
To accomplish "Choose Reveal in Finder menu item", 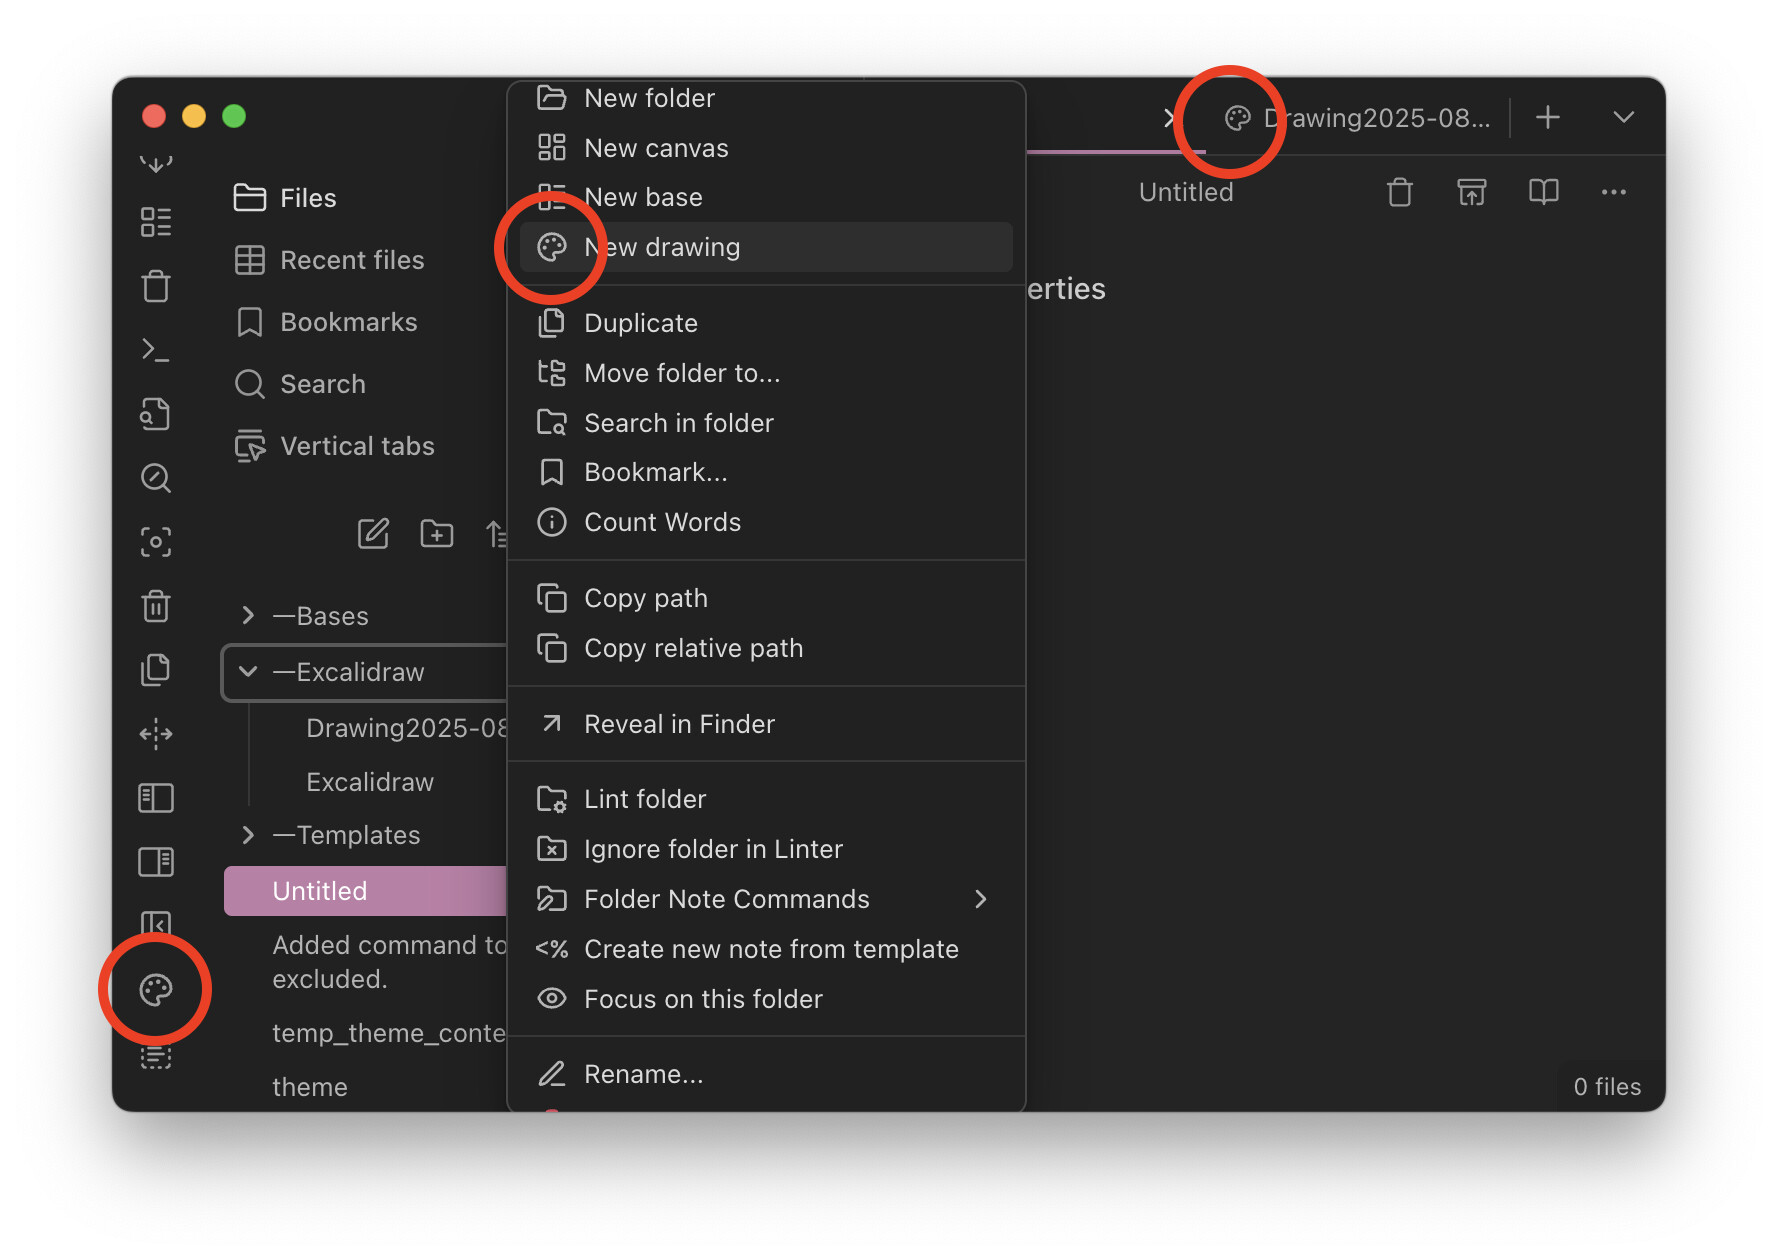I will [679, 724].
